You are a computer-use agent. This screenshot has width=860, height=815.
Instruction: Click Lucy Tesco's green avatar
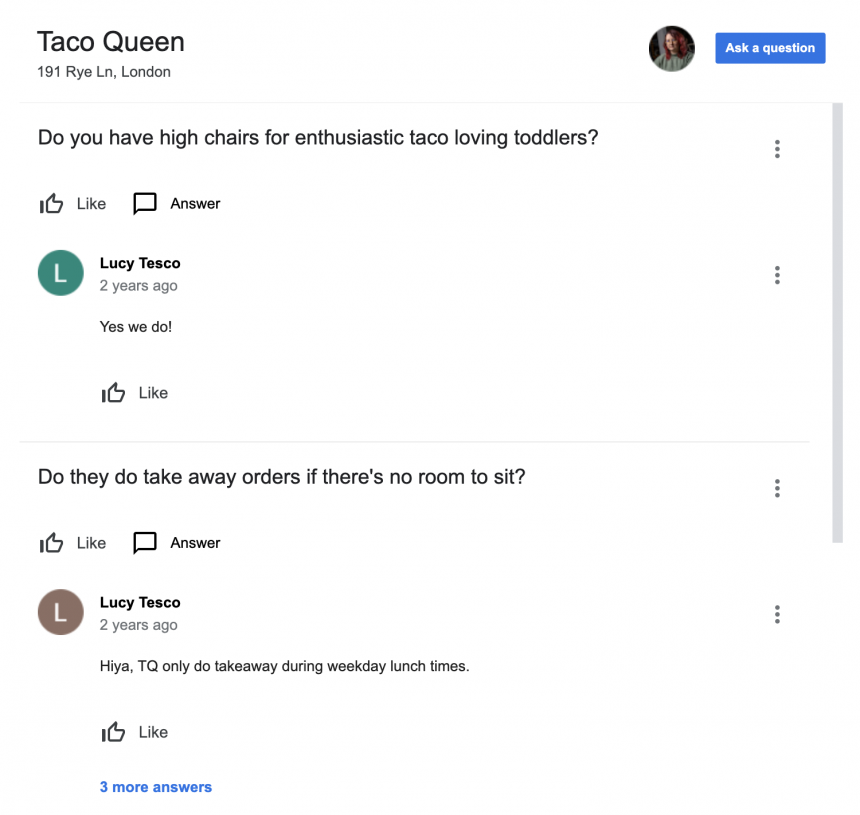[60, 273]
